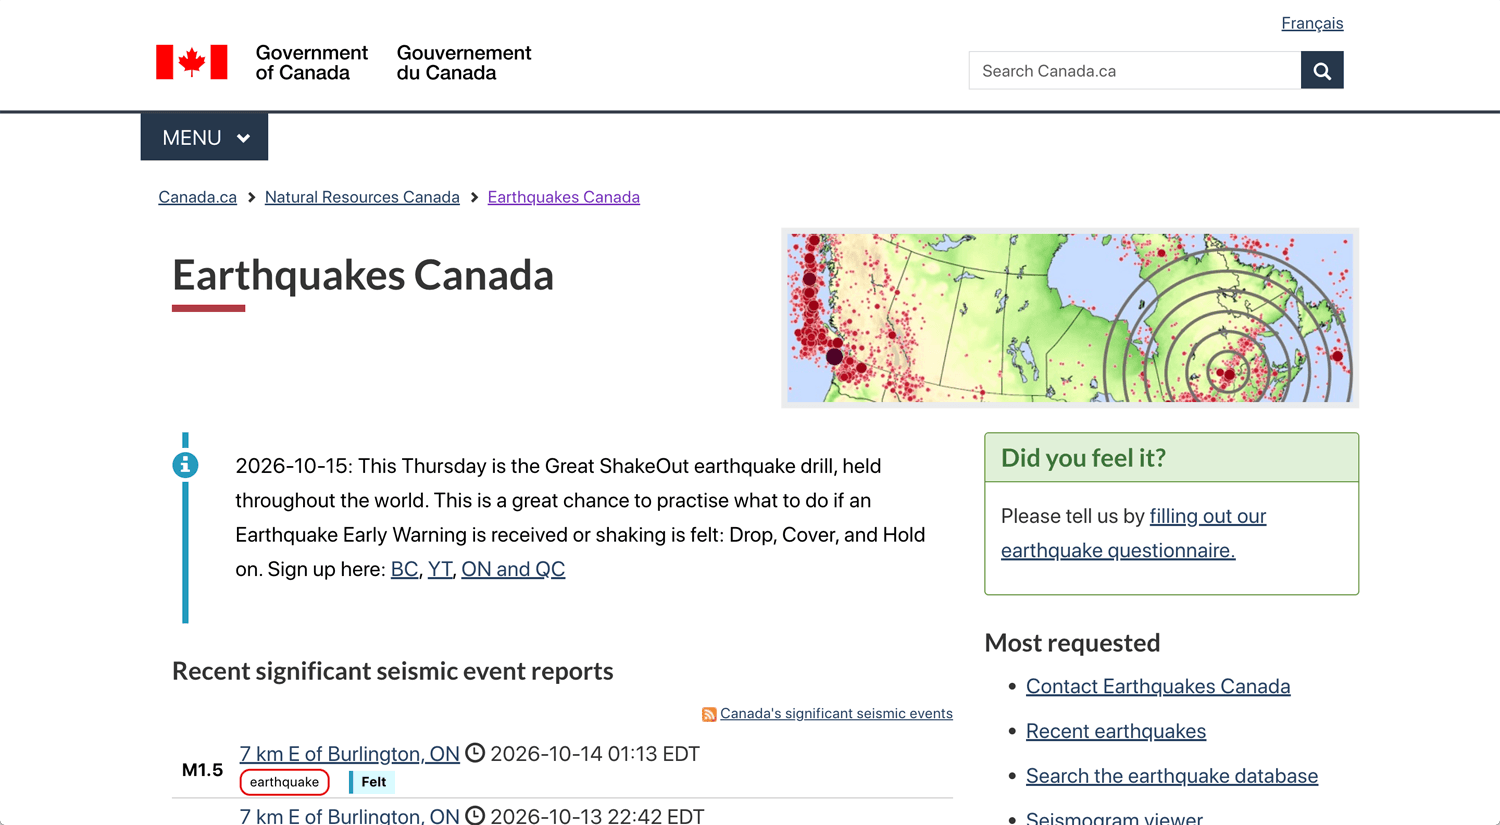Focus the Search Canada.ca field
1500x825 pixels.
coord(1135,70)
